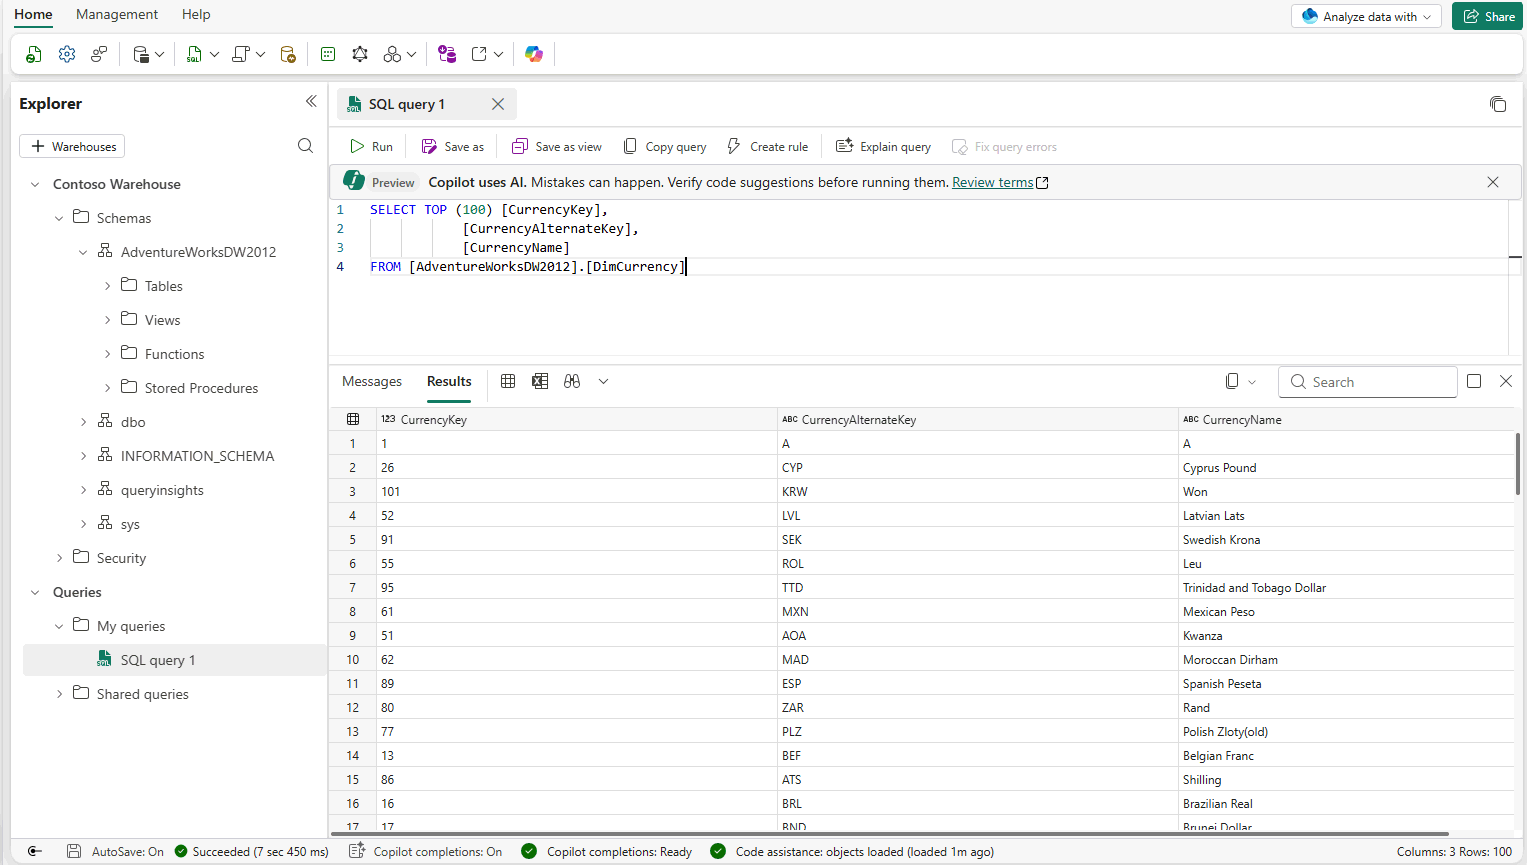Screen dimensions: 1527x865
Task: Open the results toolbar more-options chevron
Action: click(x=603, y=381)
